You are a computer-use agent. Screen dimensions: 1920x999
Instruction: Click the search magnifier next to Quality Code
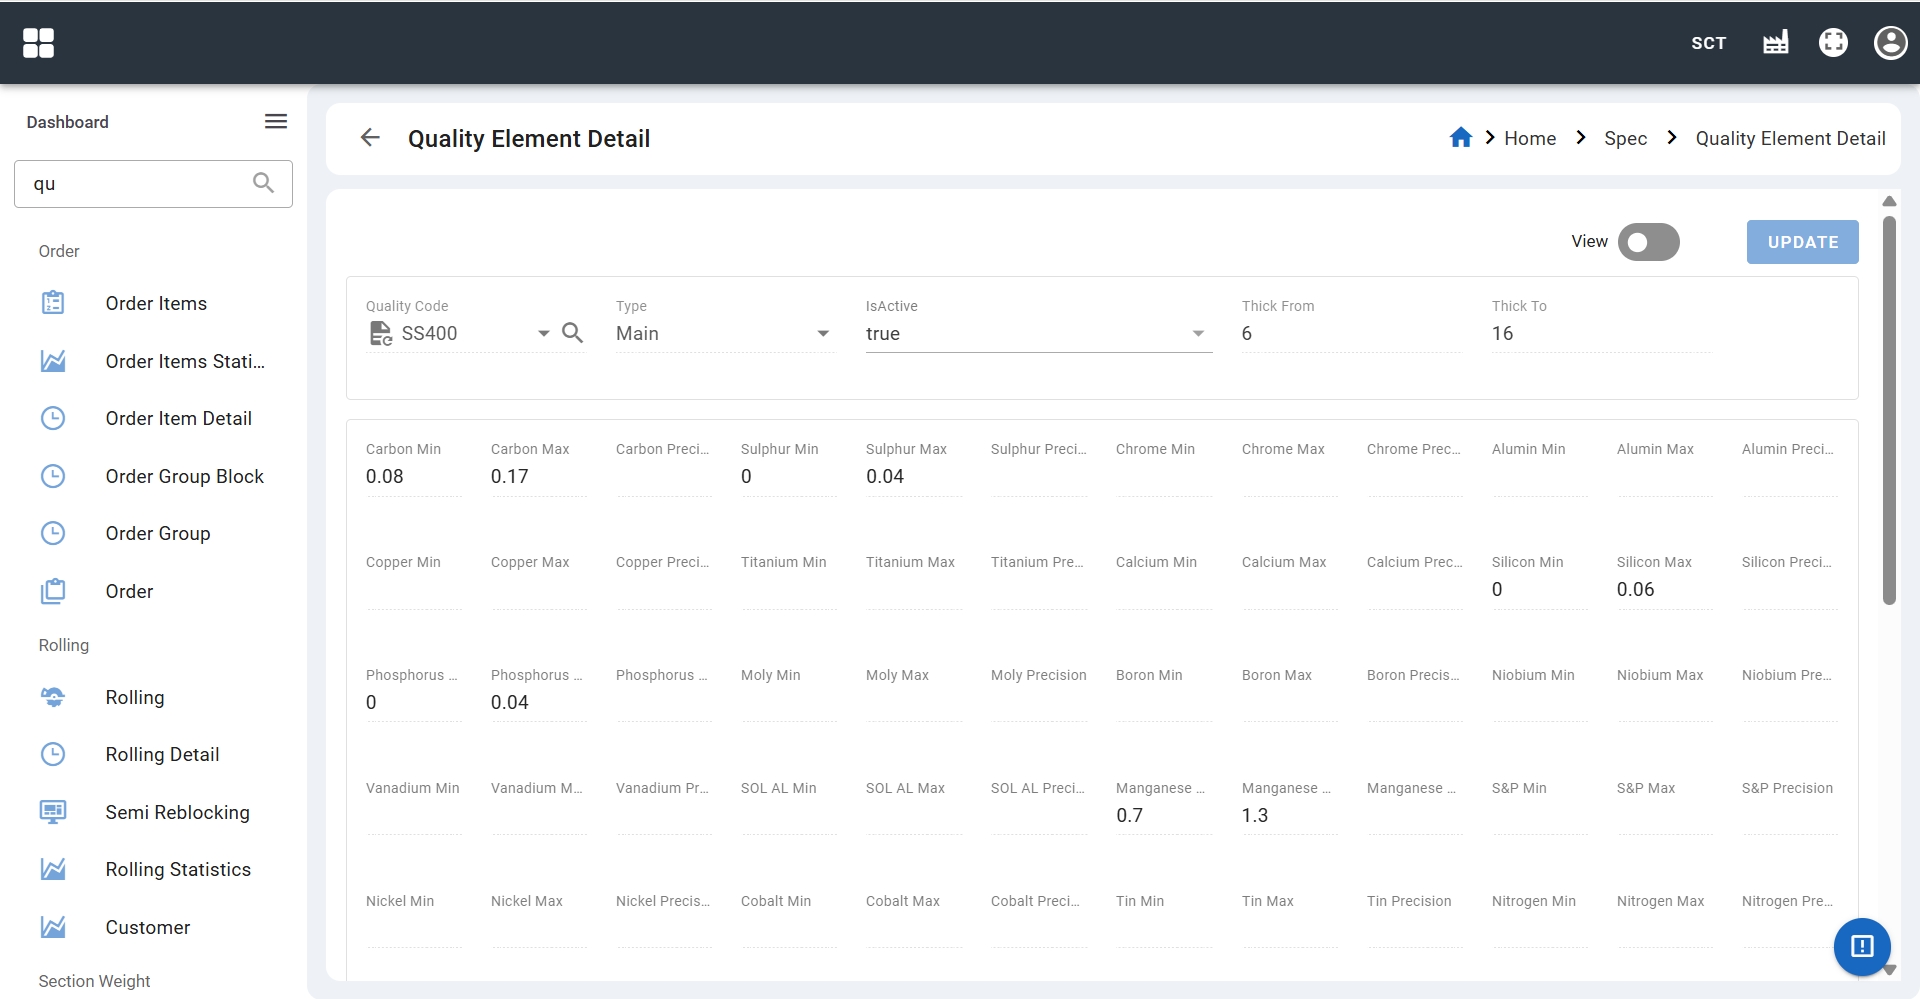point(572,333)
